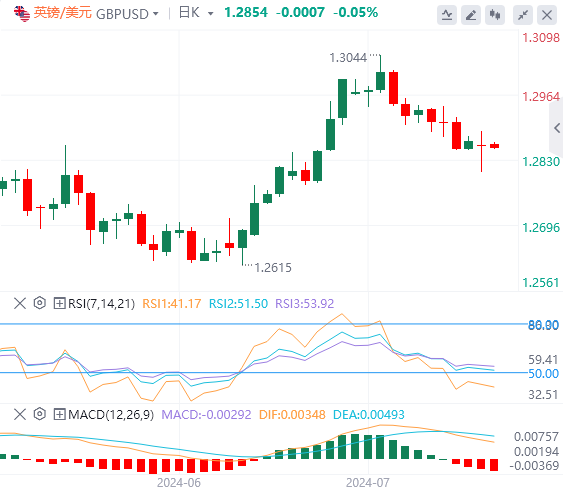The height and width of the screenshot is (495, 563).
Task: Open RSI indicator settings hexagon
Action: [39, 303]
